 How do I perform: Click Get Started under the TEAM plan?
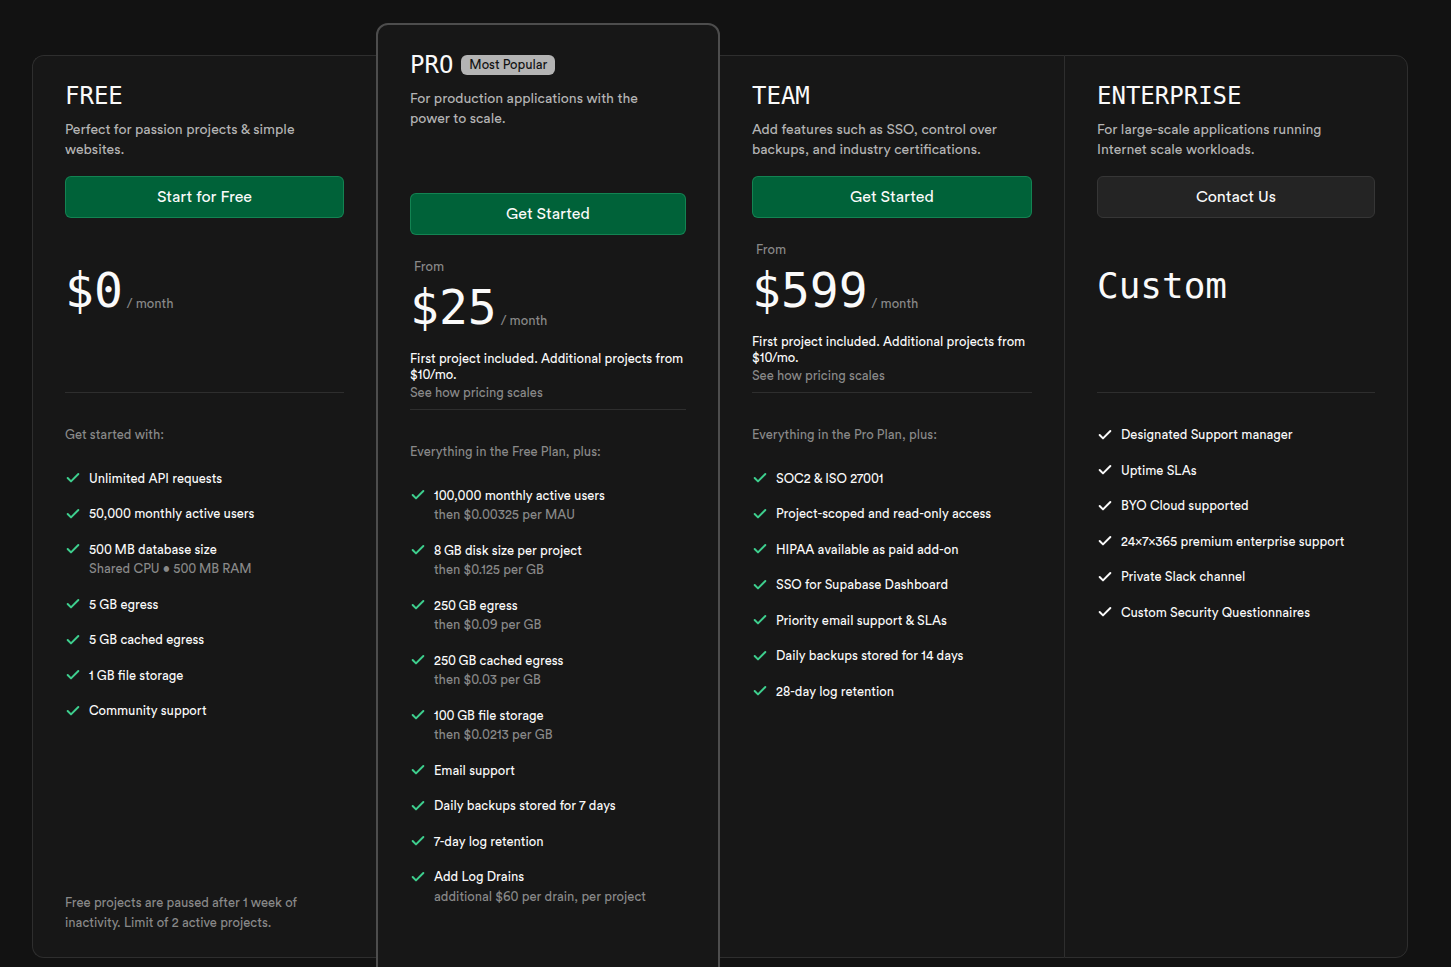point(892,197)
